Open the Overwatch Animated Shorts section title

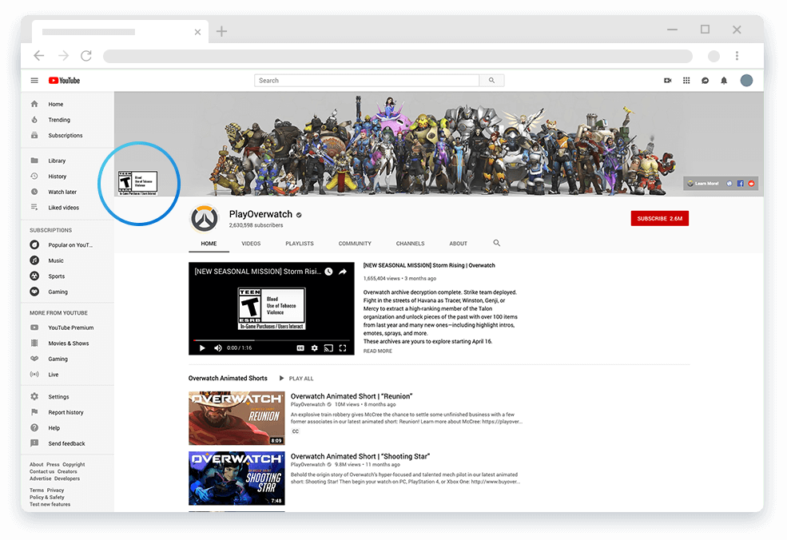pyautogui.click(x=228, y=378)
